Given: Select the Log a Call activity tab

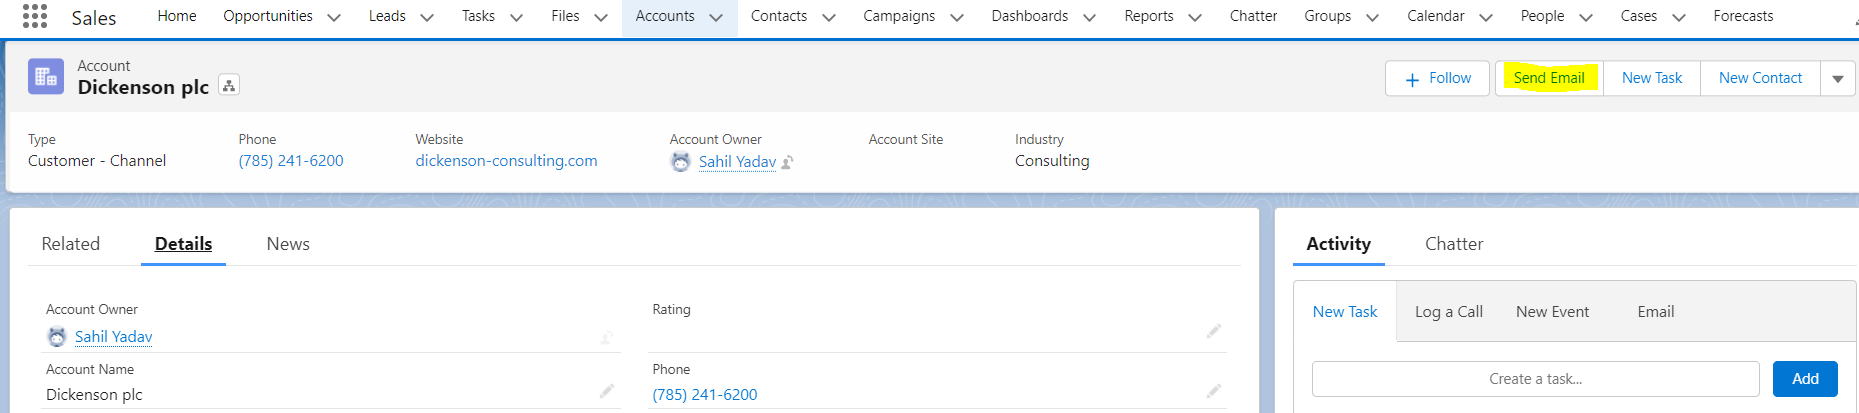Looking at the screenshot, I should tap(1448, 312).
